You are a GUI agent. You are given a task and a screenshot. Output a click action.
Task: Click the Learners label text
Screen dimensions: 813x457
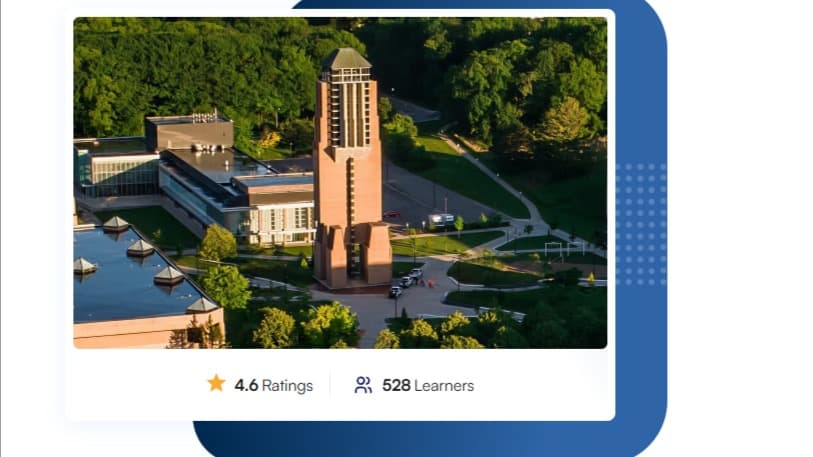444,385
